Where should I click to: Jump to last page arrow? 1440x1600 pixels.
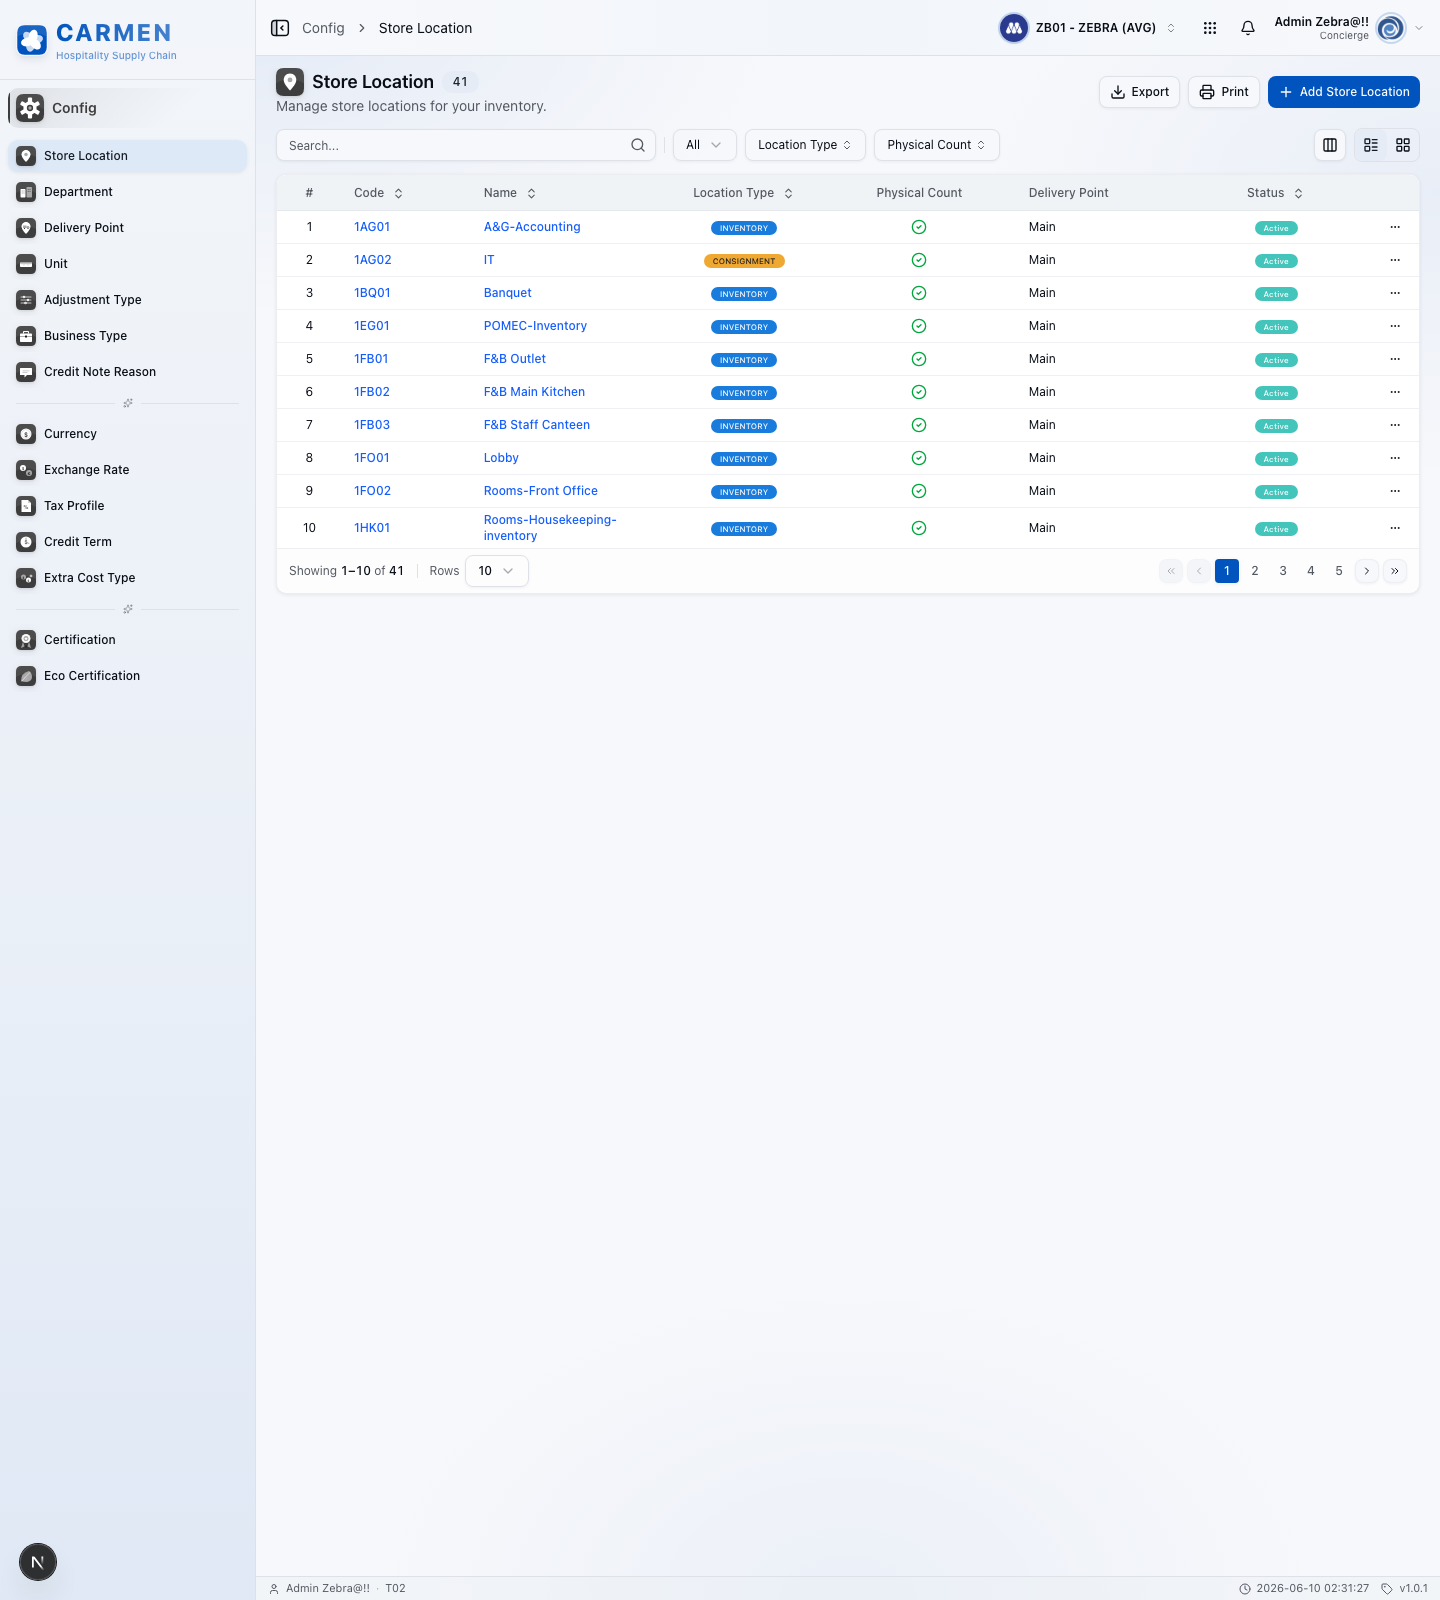click(1395, 571)
